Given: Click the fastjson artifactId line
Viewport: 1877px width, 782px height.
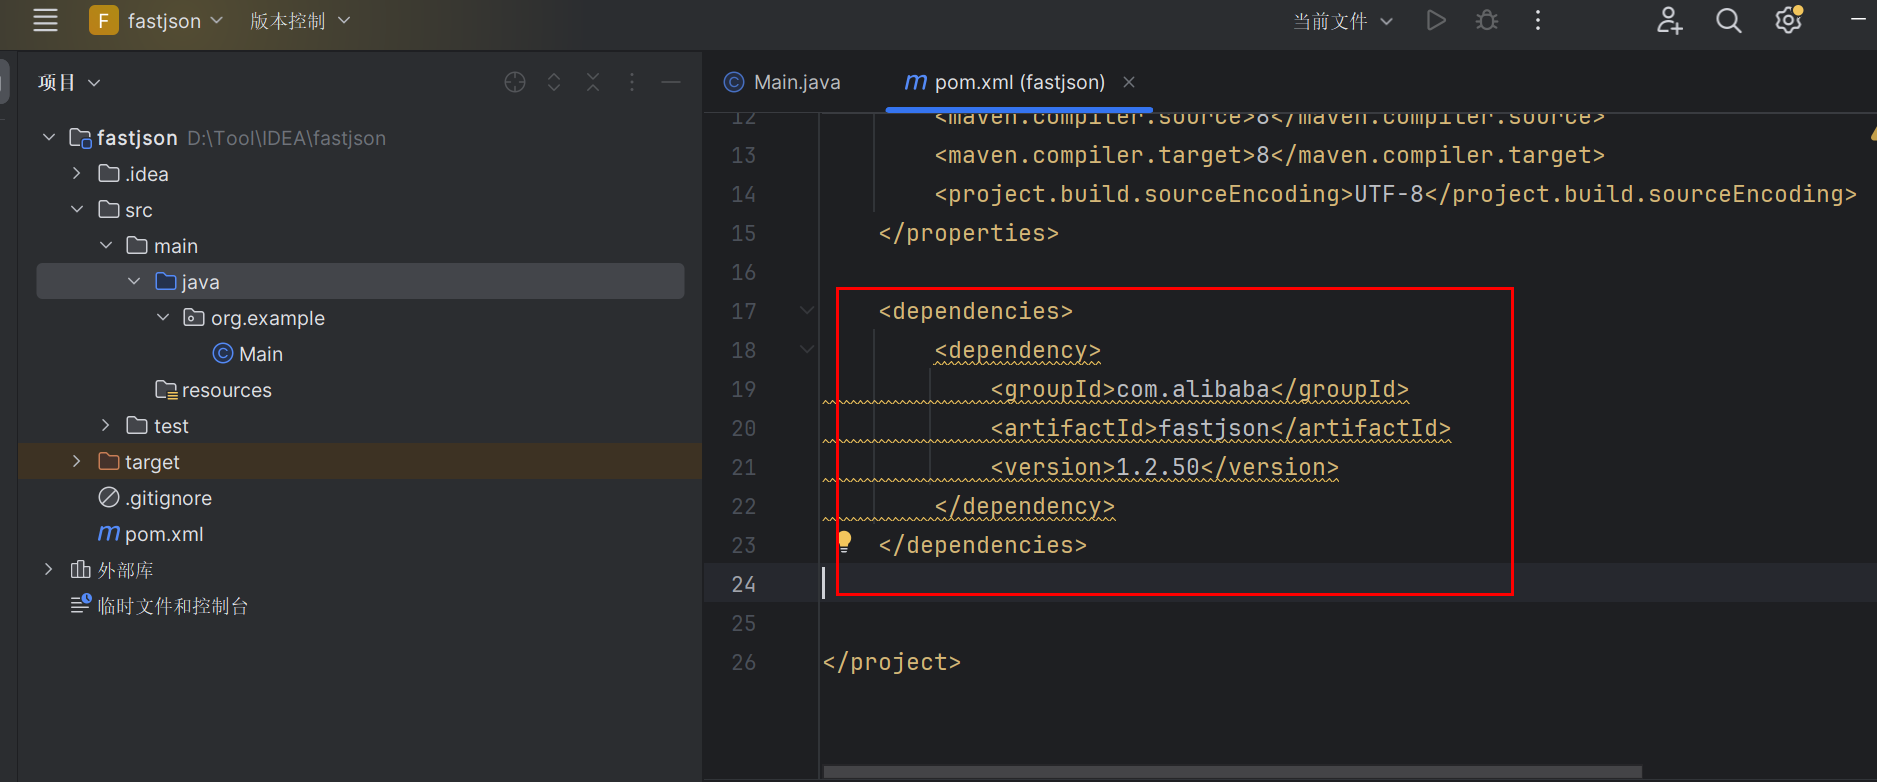Looking at the screenshot, I should 1220,428.
